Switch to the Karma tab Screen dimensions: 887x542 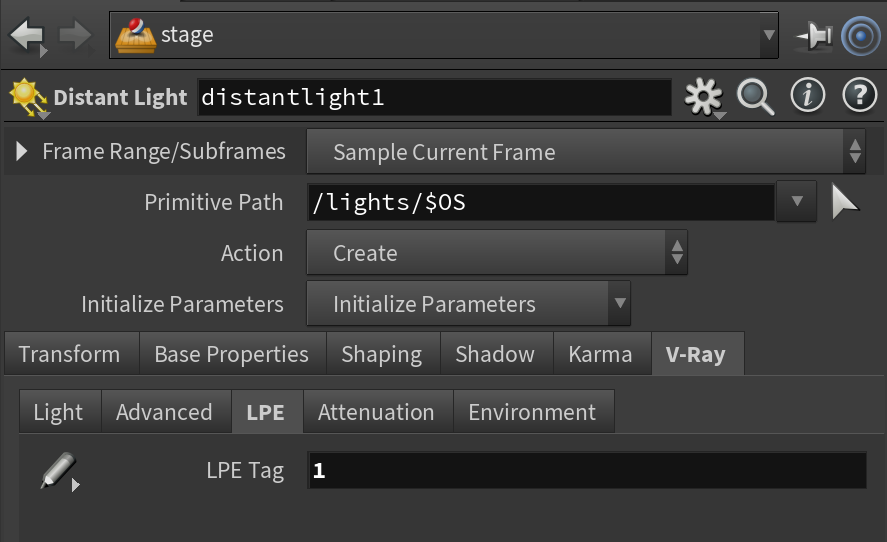click(600, 354)
